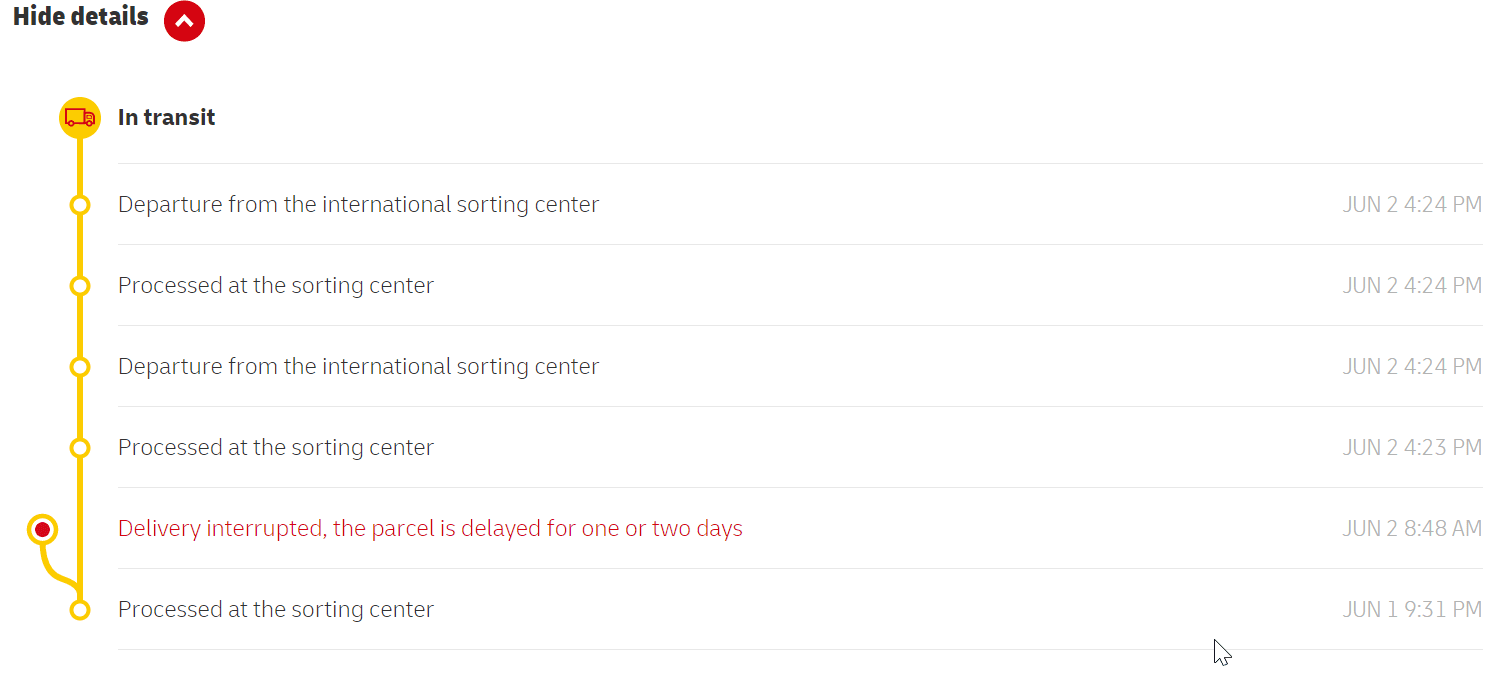
Task: Select the timeline dot for the JUN 1 9:31 PM event
Action: (x=80, y=610)
